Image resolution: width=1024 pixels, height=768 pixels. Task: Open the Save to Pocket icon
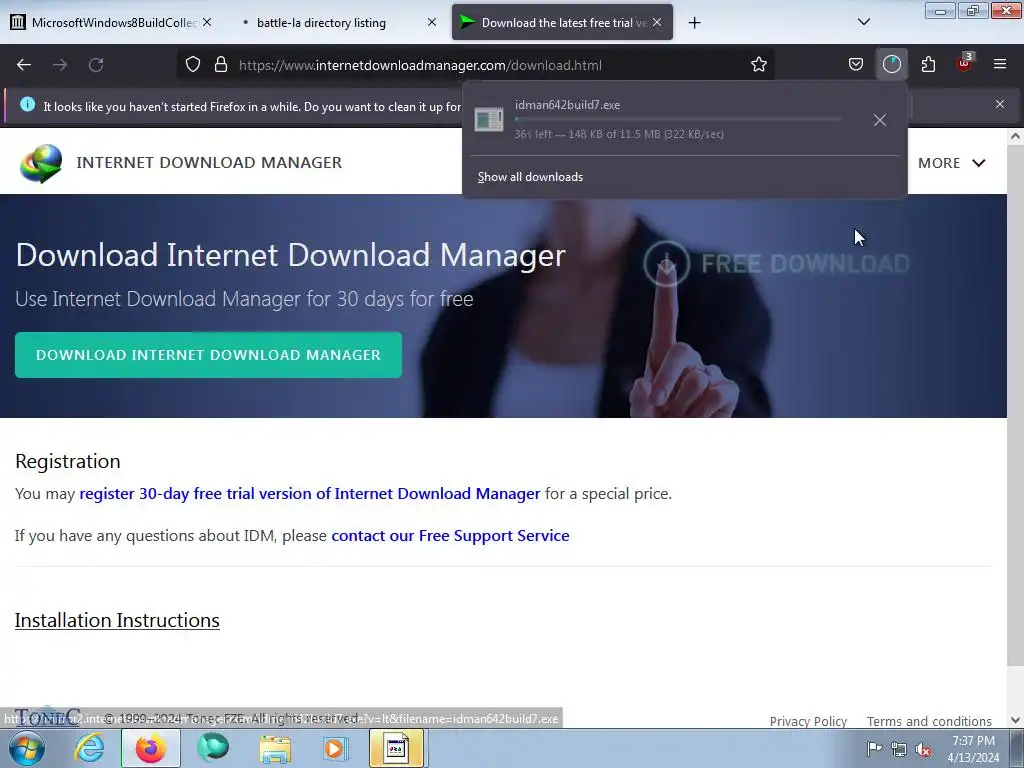856,65
